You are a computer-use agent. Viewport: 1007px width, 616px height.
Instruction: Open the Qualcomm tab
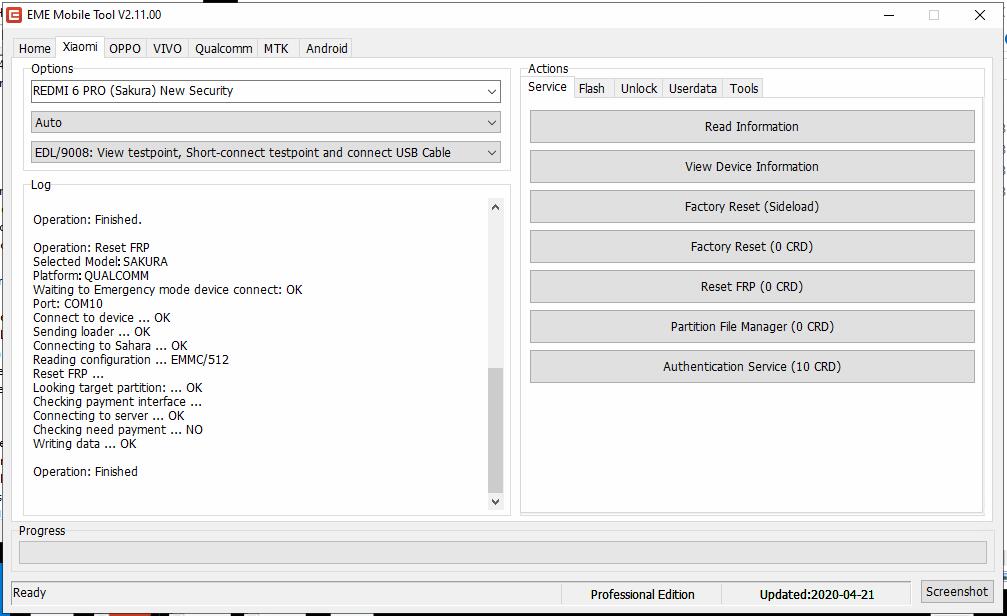pos(223,48)
